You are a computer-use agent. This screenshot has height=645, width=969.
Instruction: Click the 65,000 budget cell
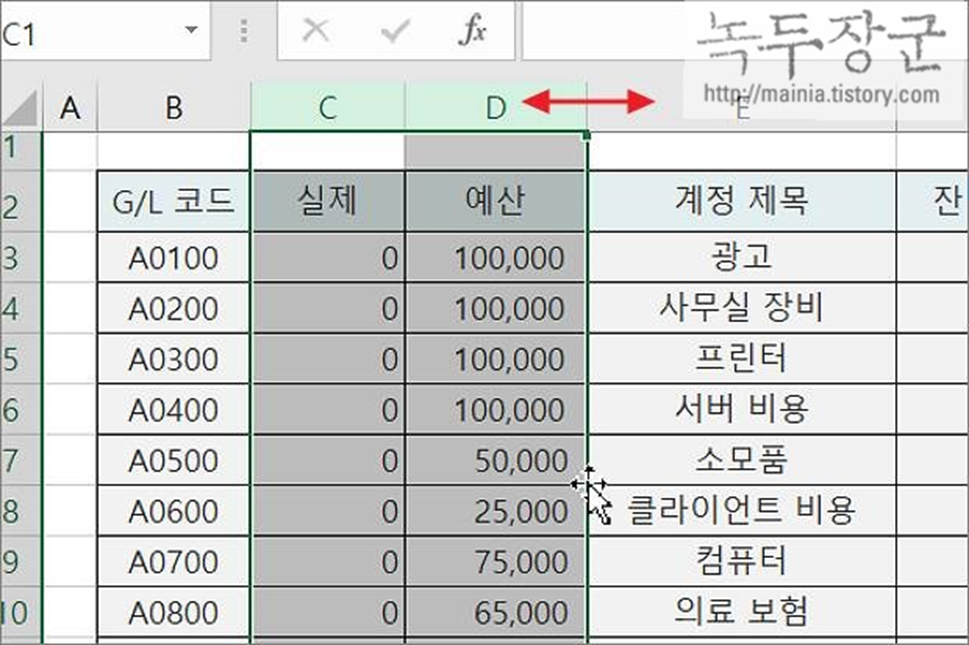point(495,612)
